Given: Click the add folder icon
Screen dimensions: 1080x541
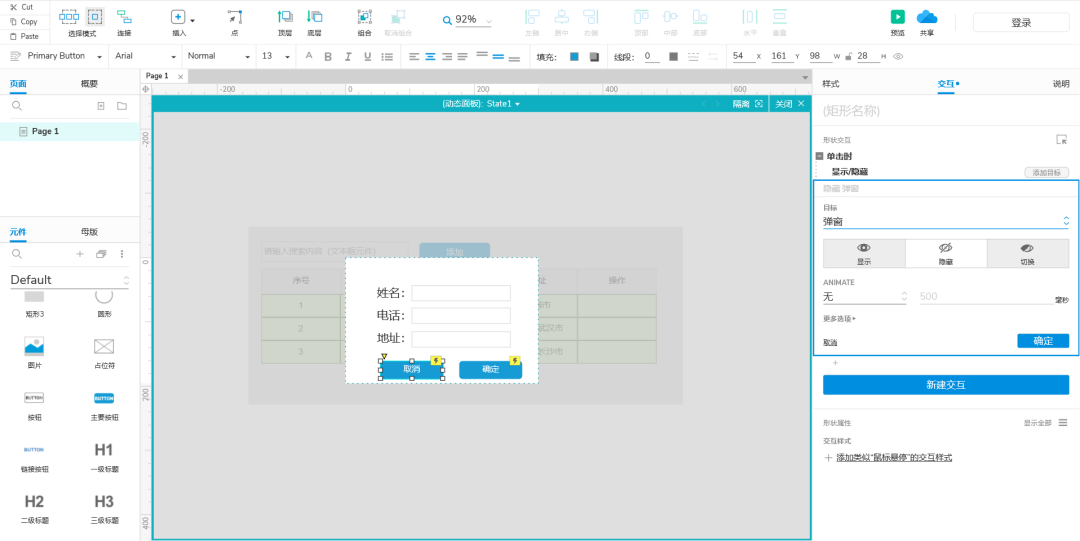Looking at the screenshot, I should point(122,105).
